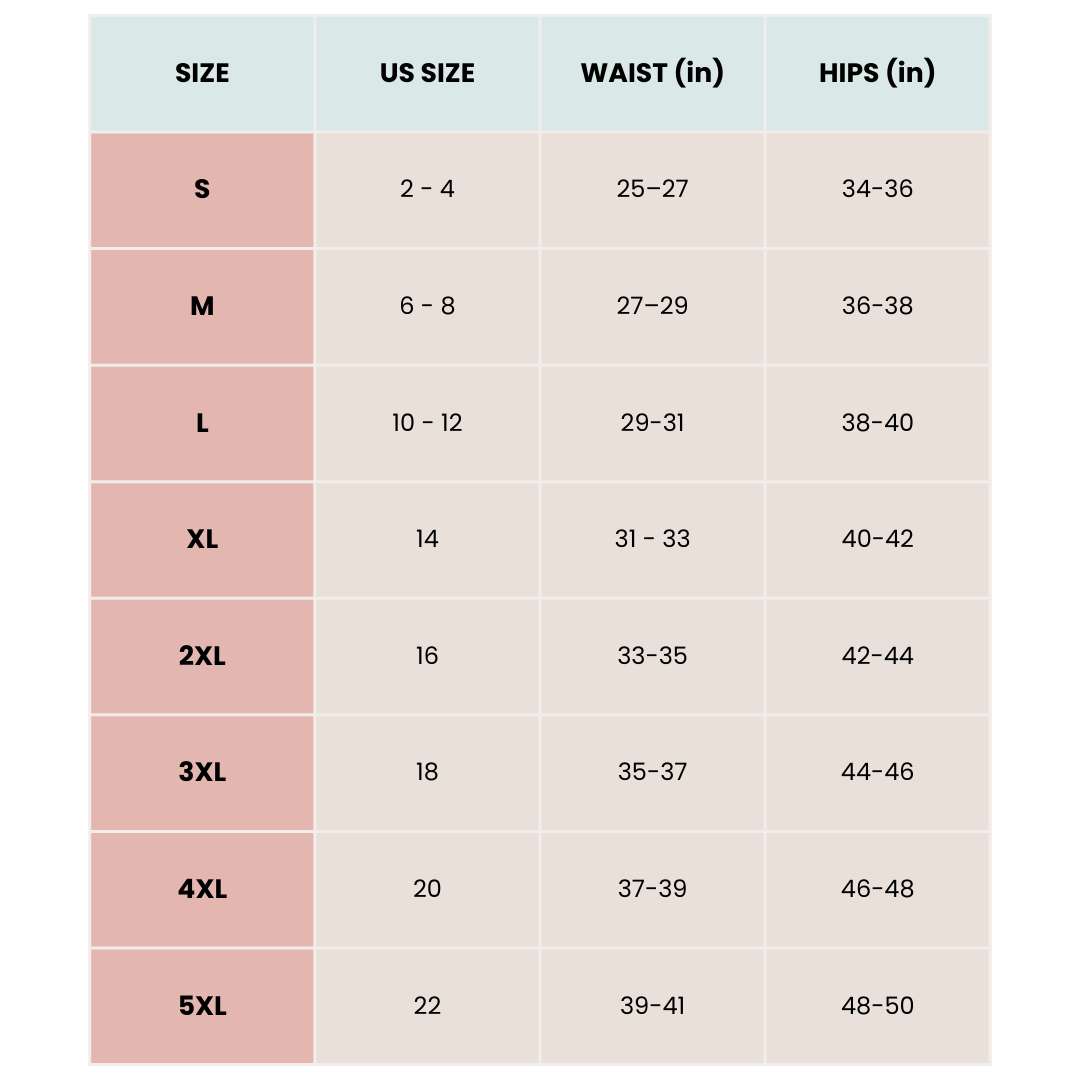The height and width of the screenshot is (1080, 1080).
Task: Click the hips 42-44 cell
Action: (877, 656)
